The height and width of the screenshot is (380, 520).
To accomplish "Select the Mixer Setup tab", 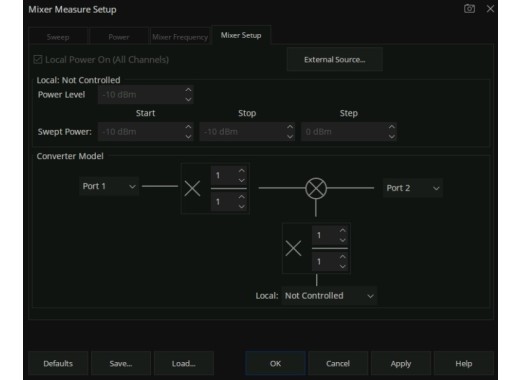I will point(241,35).
